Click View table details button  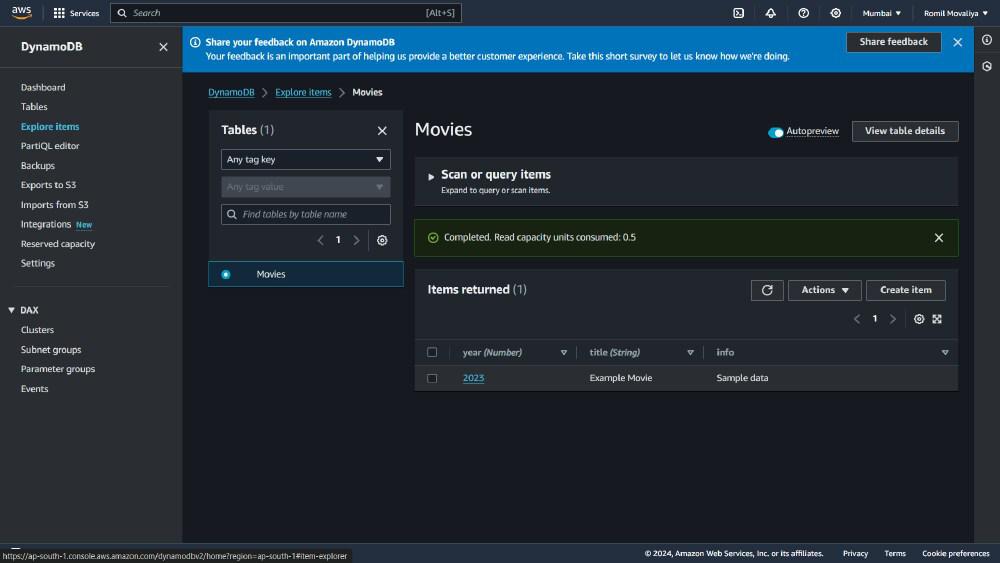click(905, 131)
